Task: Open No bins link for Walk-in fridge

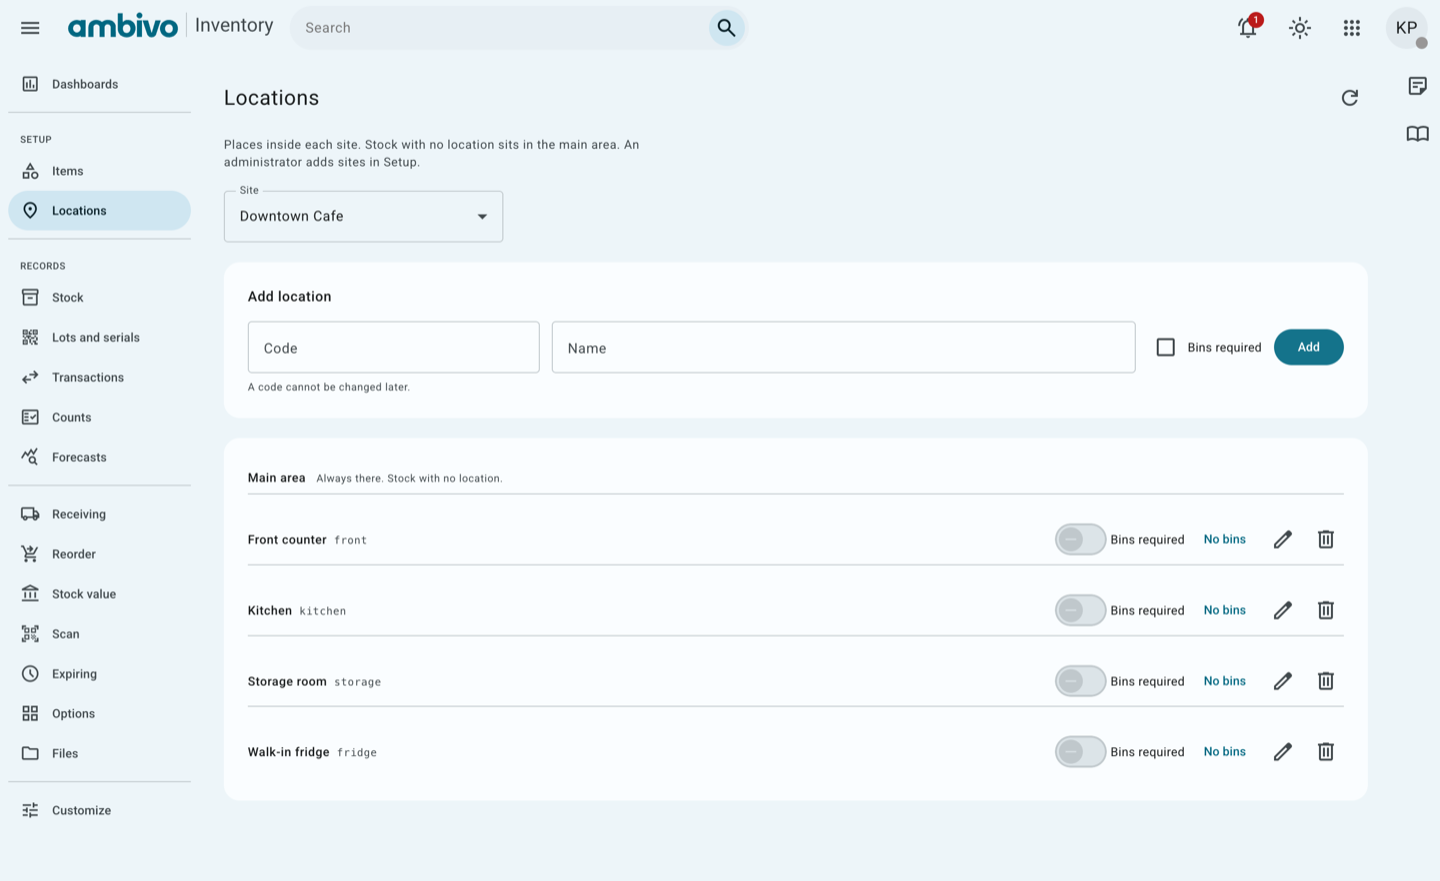Action: (x=1225, y=752)
